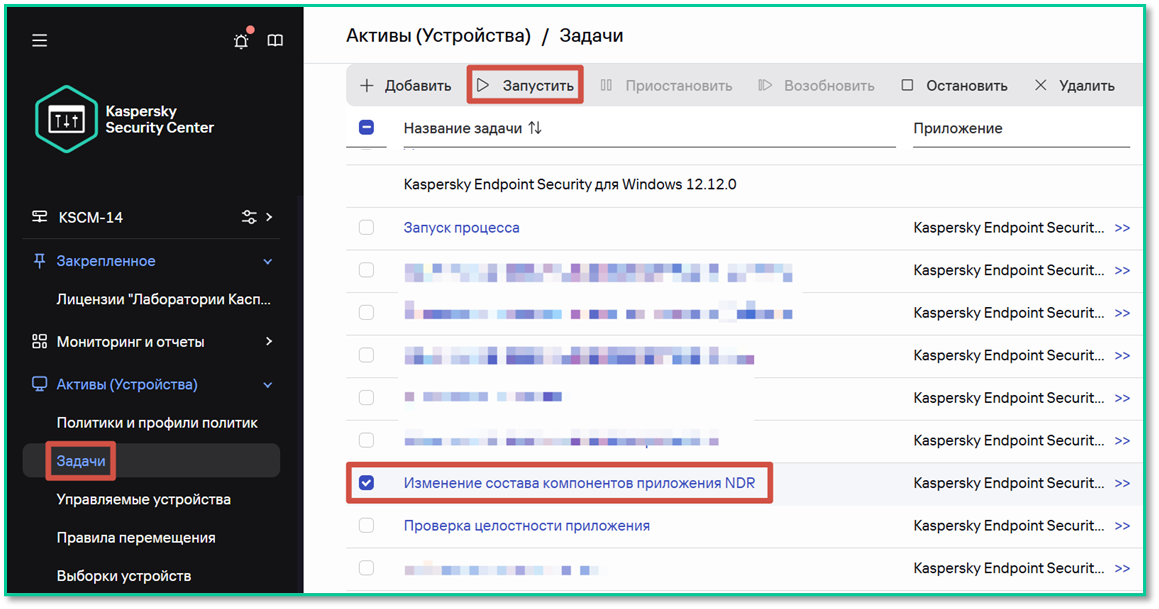The image size is (1159, 609).
Task: Click the Мониторинг и отчеты dashboard icon
Action: 39,341
